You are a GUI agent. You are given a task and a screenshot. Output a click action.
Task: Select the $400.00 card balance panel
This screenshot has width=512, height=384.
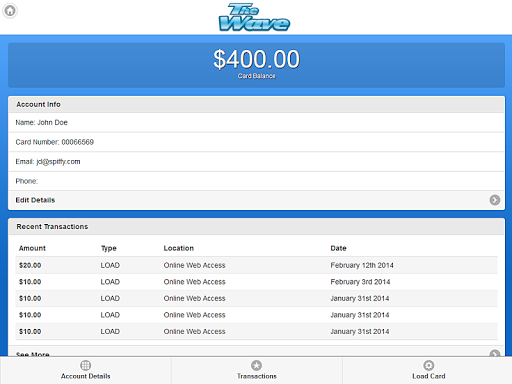tap(256, 65)
